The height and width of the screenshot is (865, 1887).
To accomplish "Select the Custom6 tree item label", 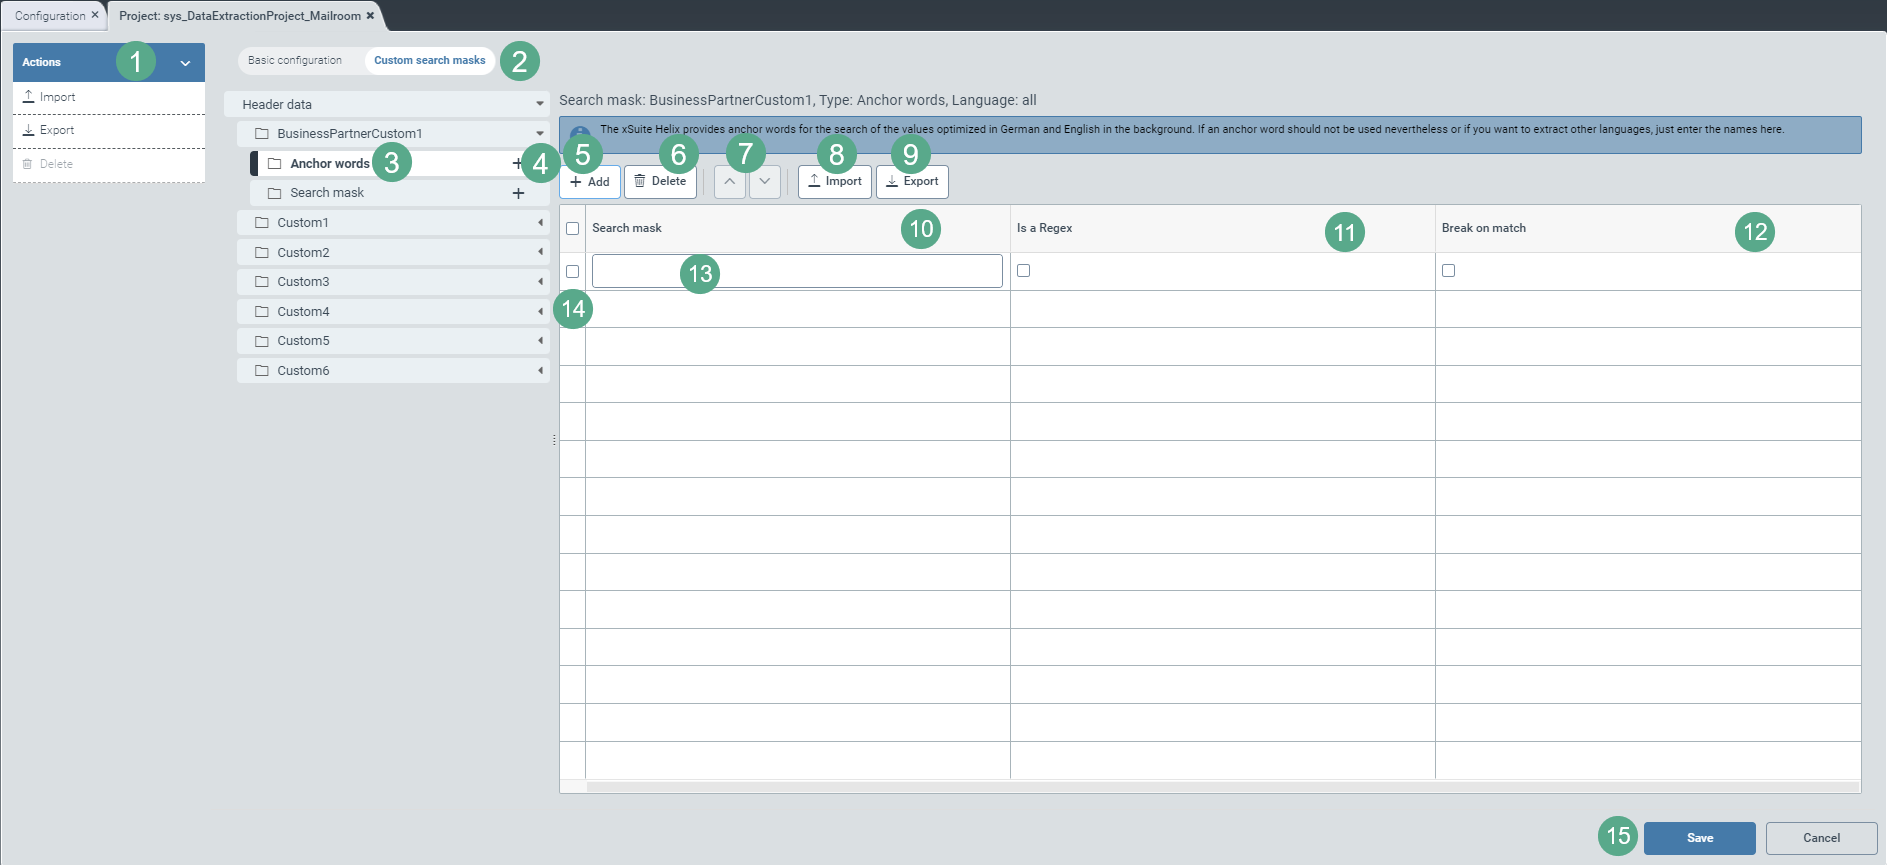I will point(303,370).
